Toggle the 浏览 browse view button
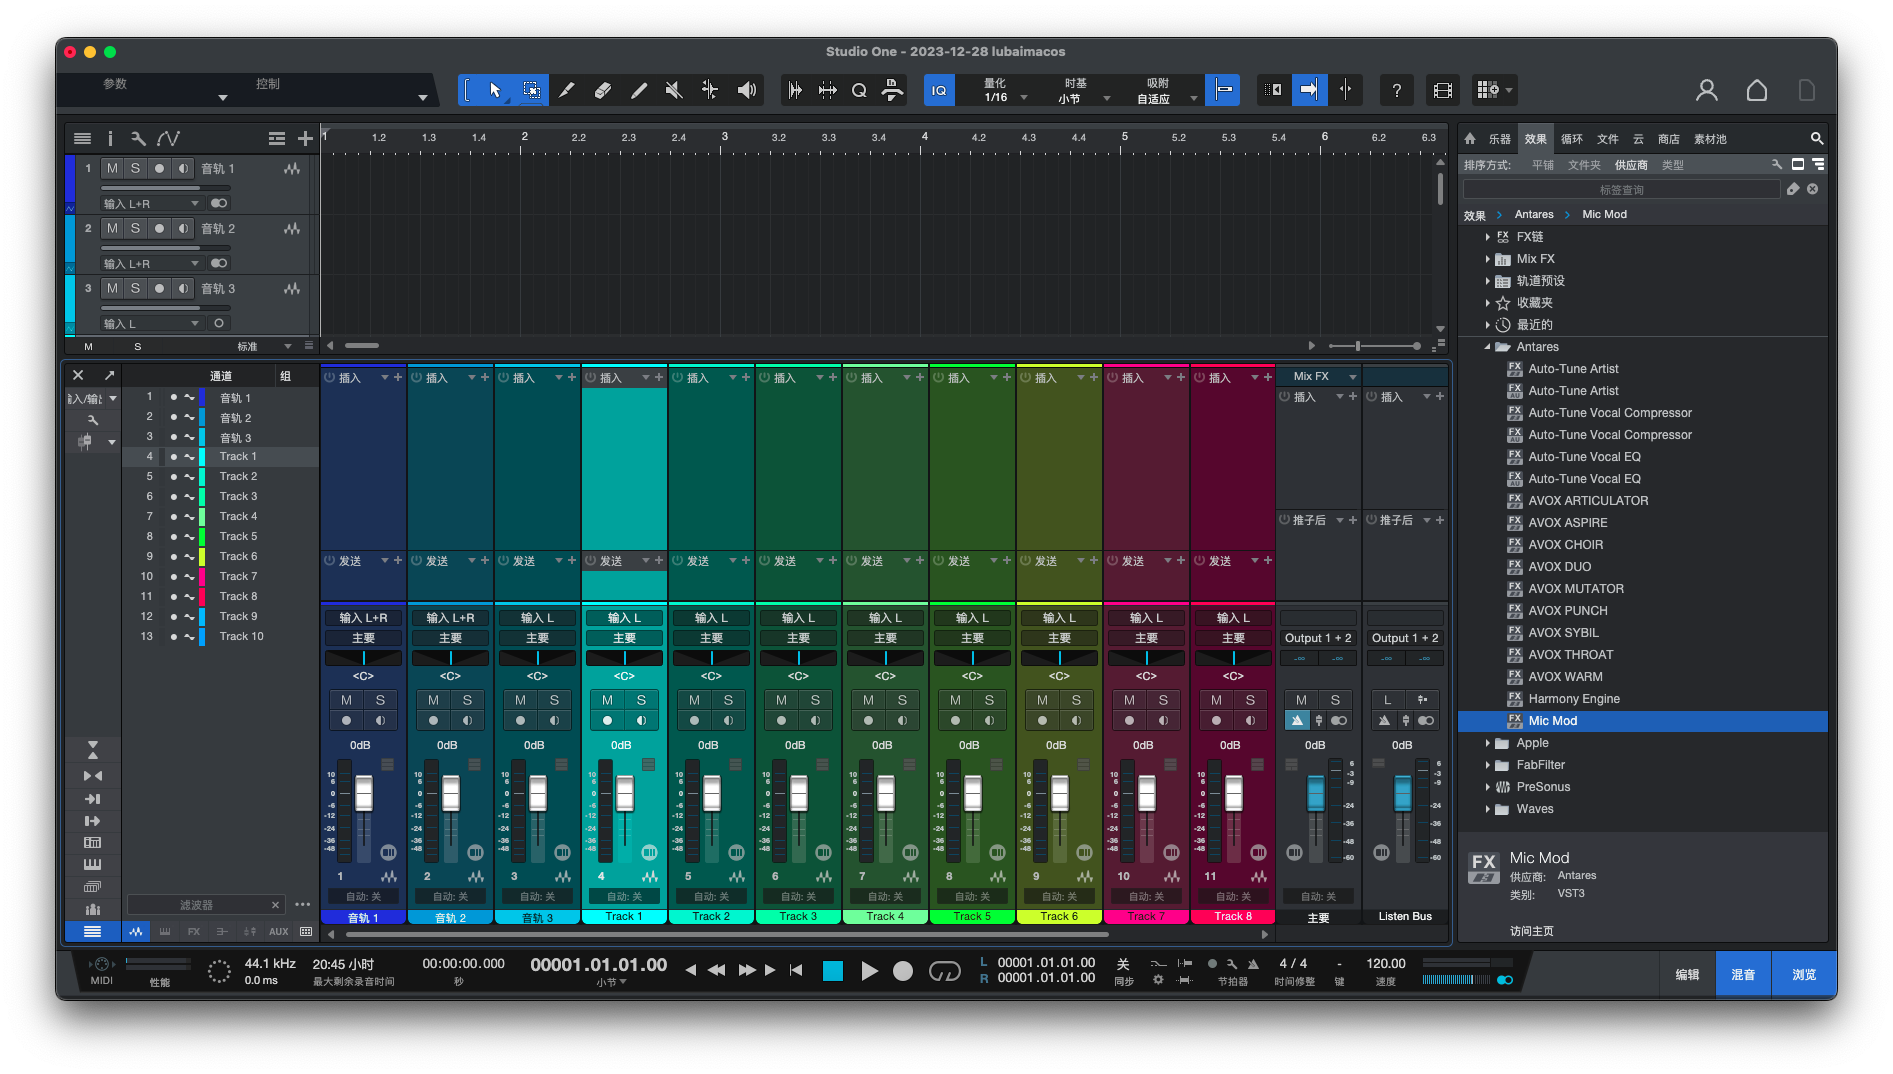This screenshot has width=1893, height=1074. [1804, 974]
